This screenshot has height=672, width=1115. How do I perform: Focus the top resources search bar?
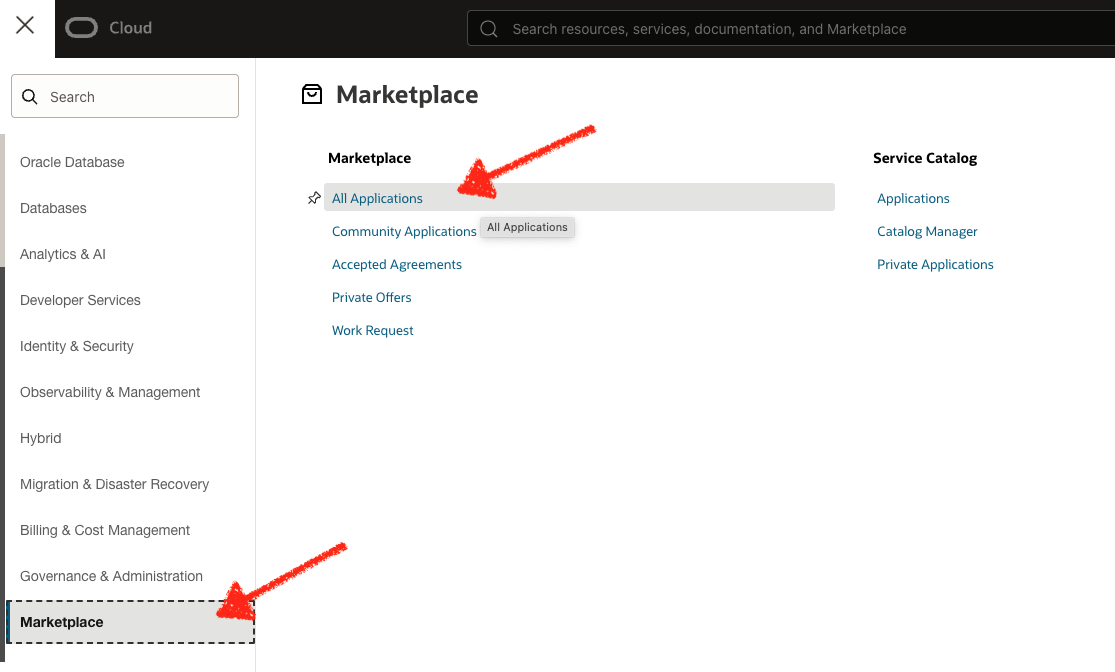tap(791, 28)
